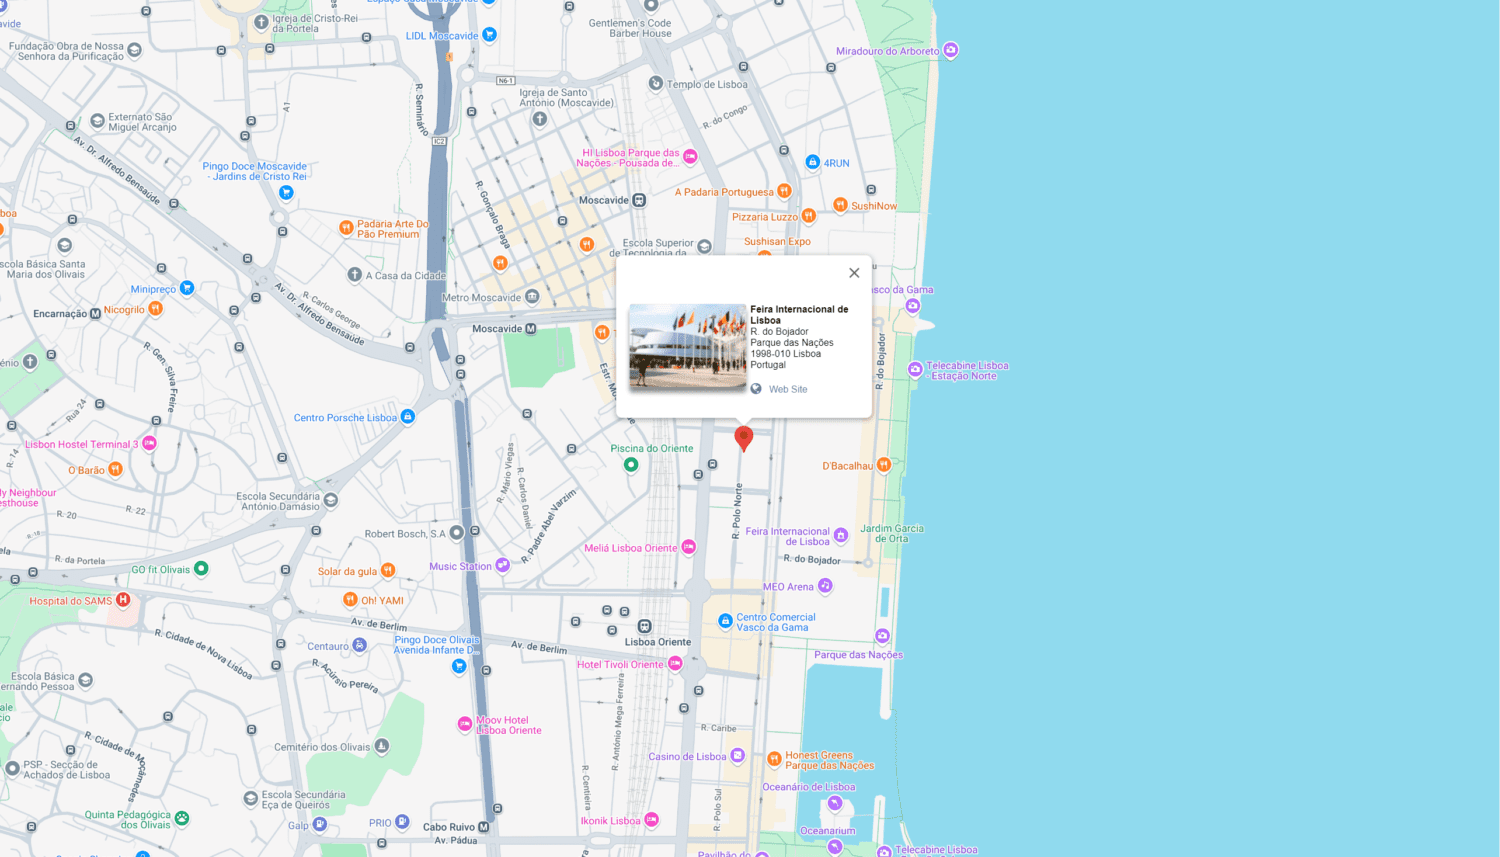Viewport: 1500px width, 857px height.
Task: Open the A Casa da Cidade icon
Action: coord(355,274)
